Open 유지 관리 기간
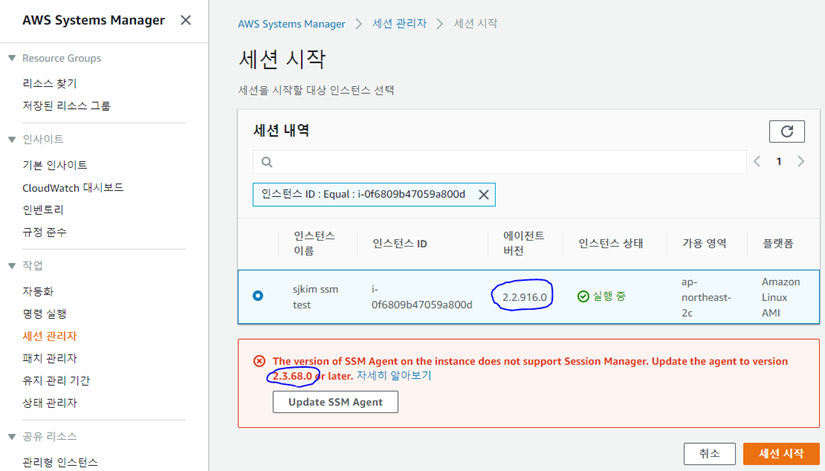The height and width of the screenshot is (471, 825). [56, 380]
